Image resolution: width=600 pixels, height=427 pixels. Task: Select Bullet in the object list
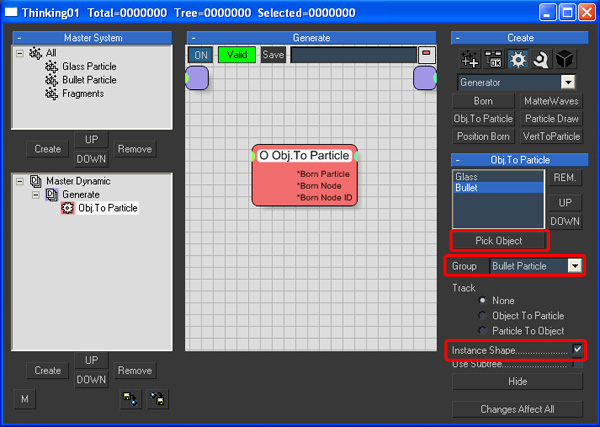point(498,188)
